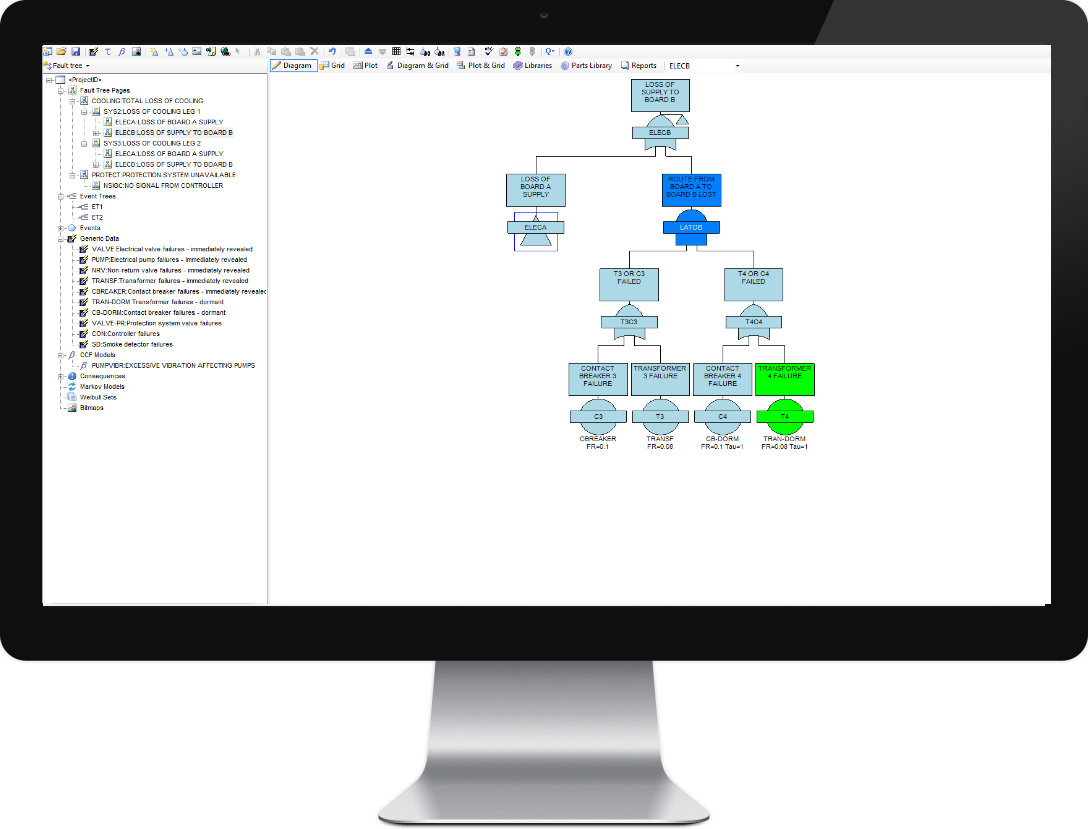Click the generic data lightning toolbar icon

pos(94,51)
